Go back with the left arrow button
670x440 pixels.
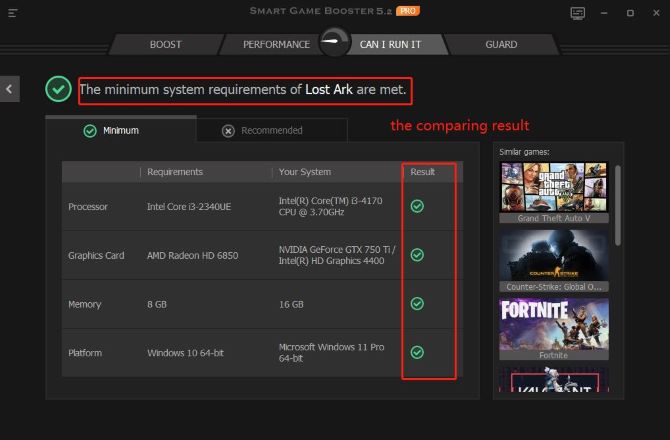click(x=9, y=89)
